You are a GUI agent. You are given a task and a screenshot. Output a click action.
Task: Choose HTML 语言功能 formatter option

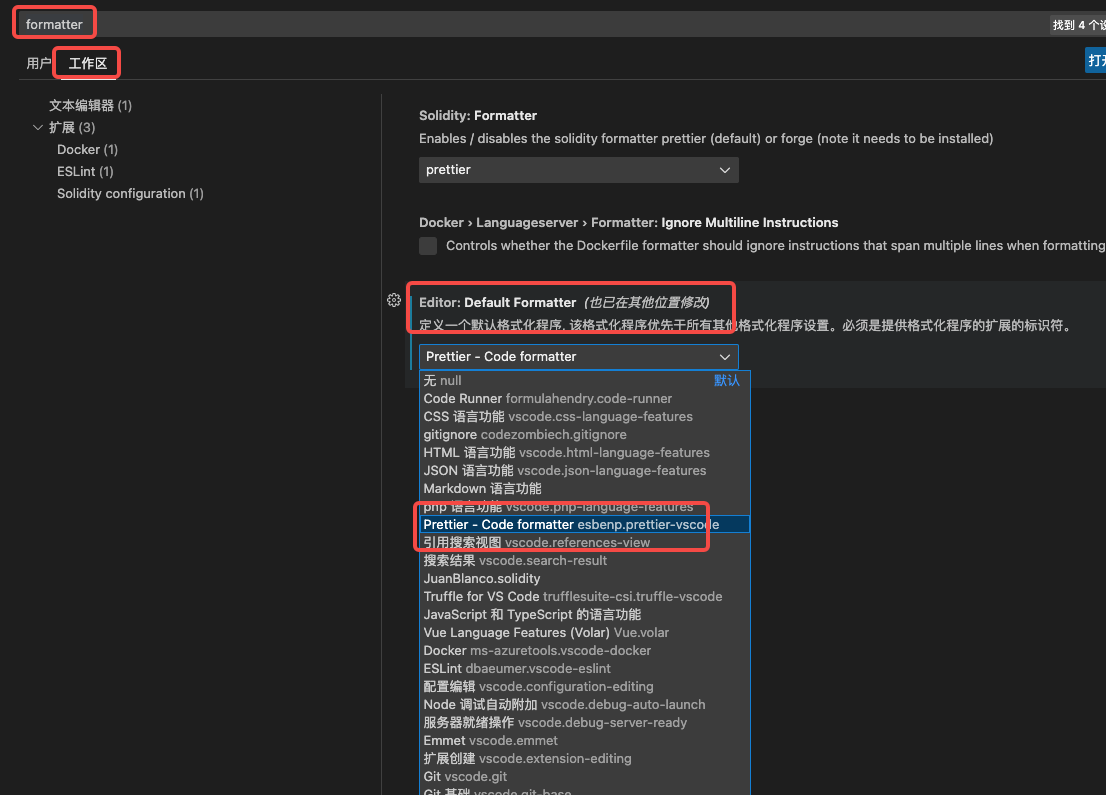point(585,453)
